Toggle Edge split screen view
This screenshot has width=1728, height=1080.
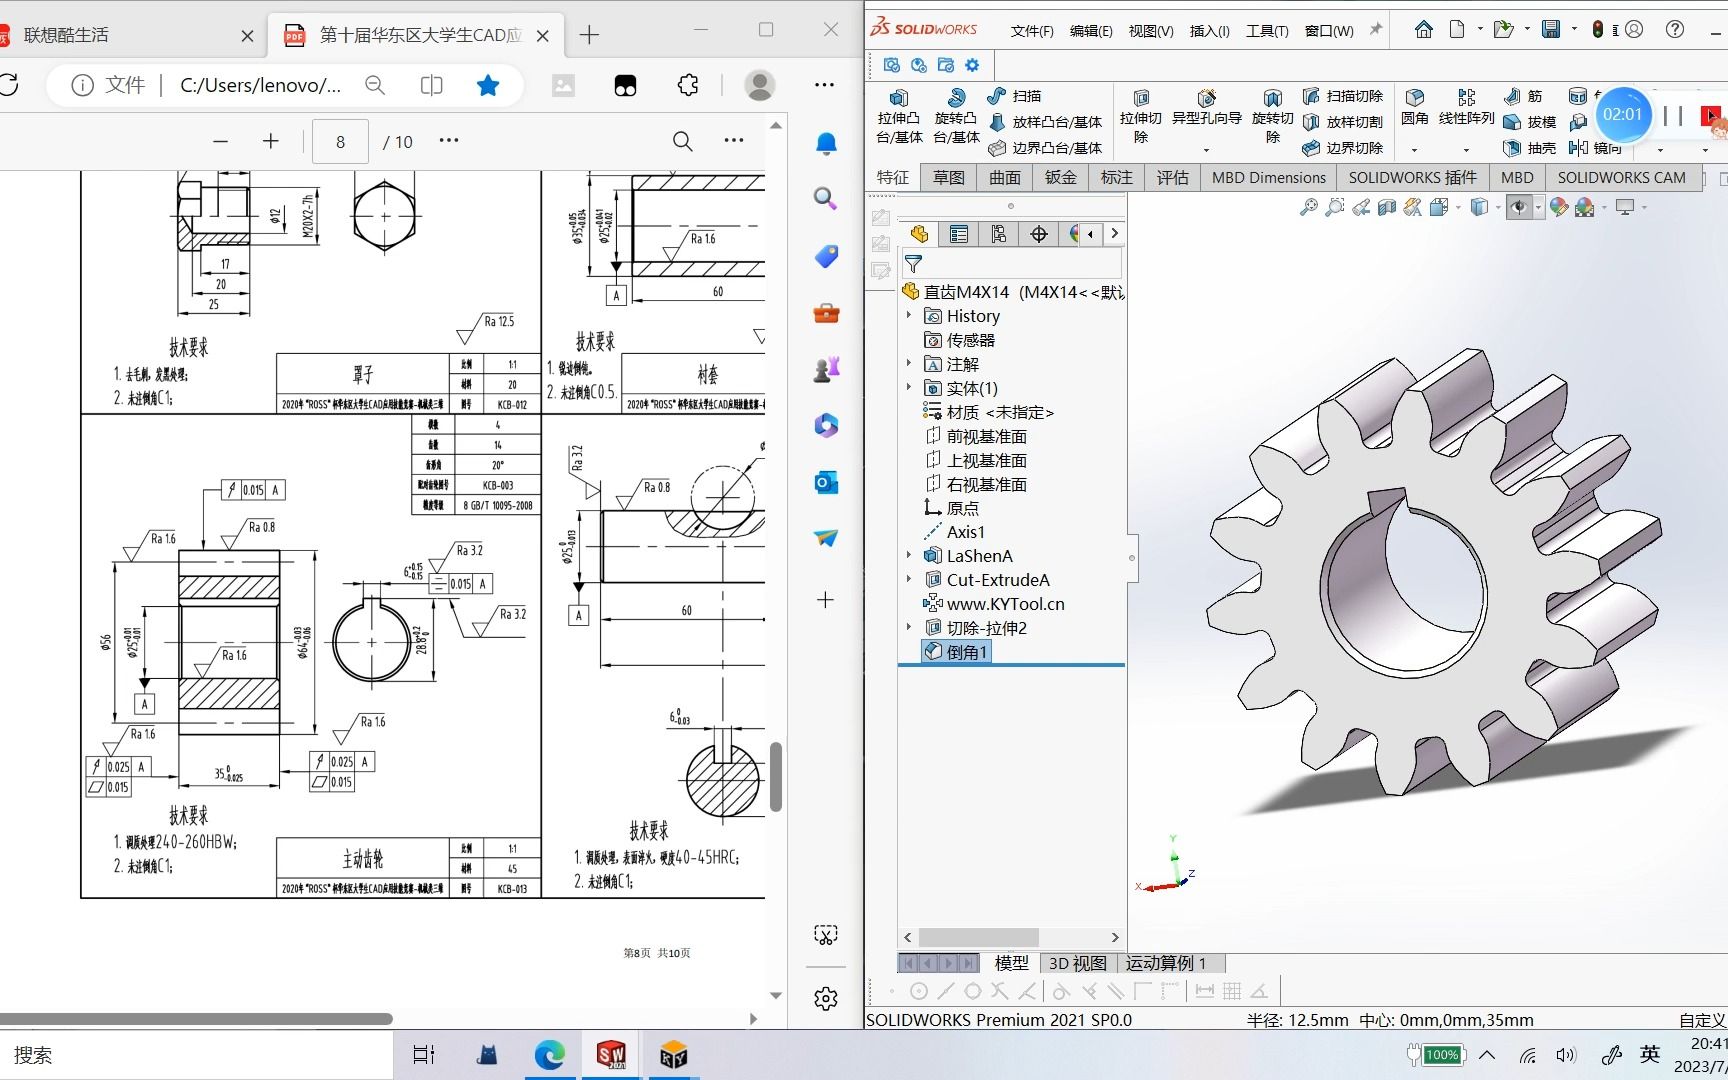click(432, 86)
